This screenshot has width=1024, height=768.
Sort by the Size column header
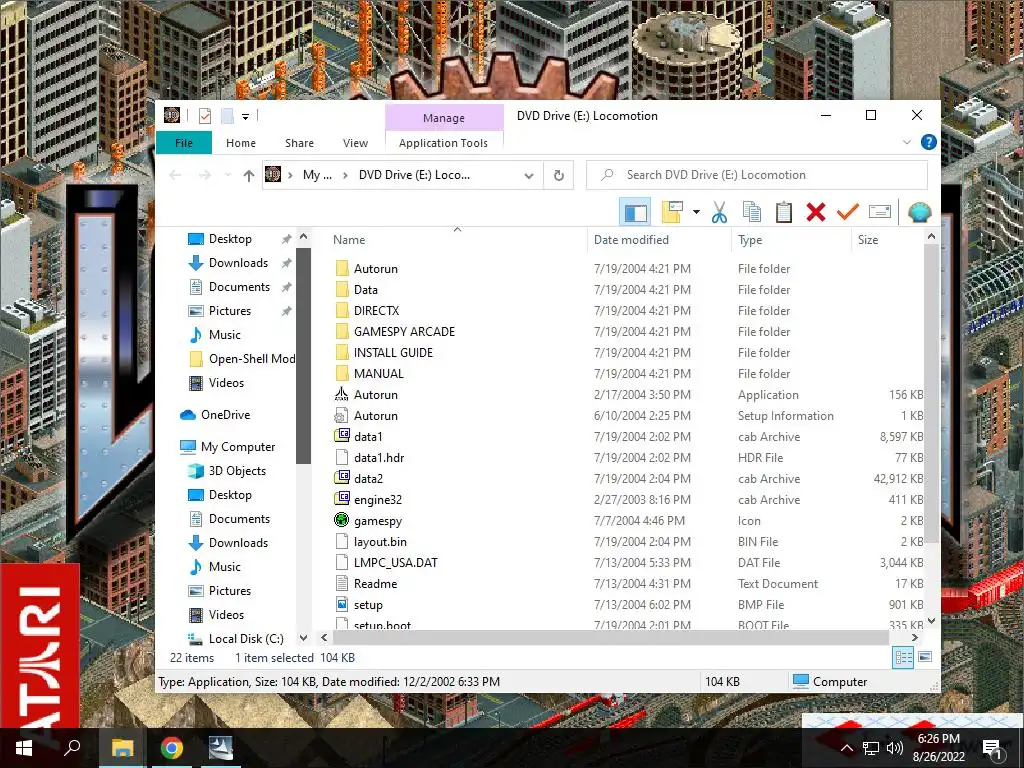888,240
